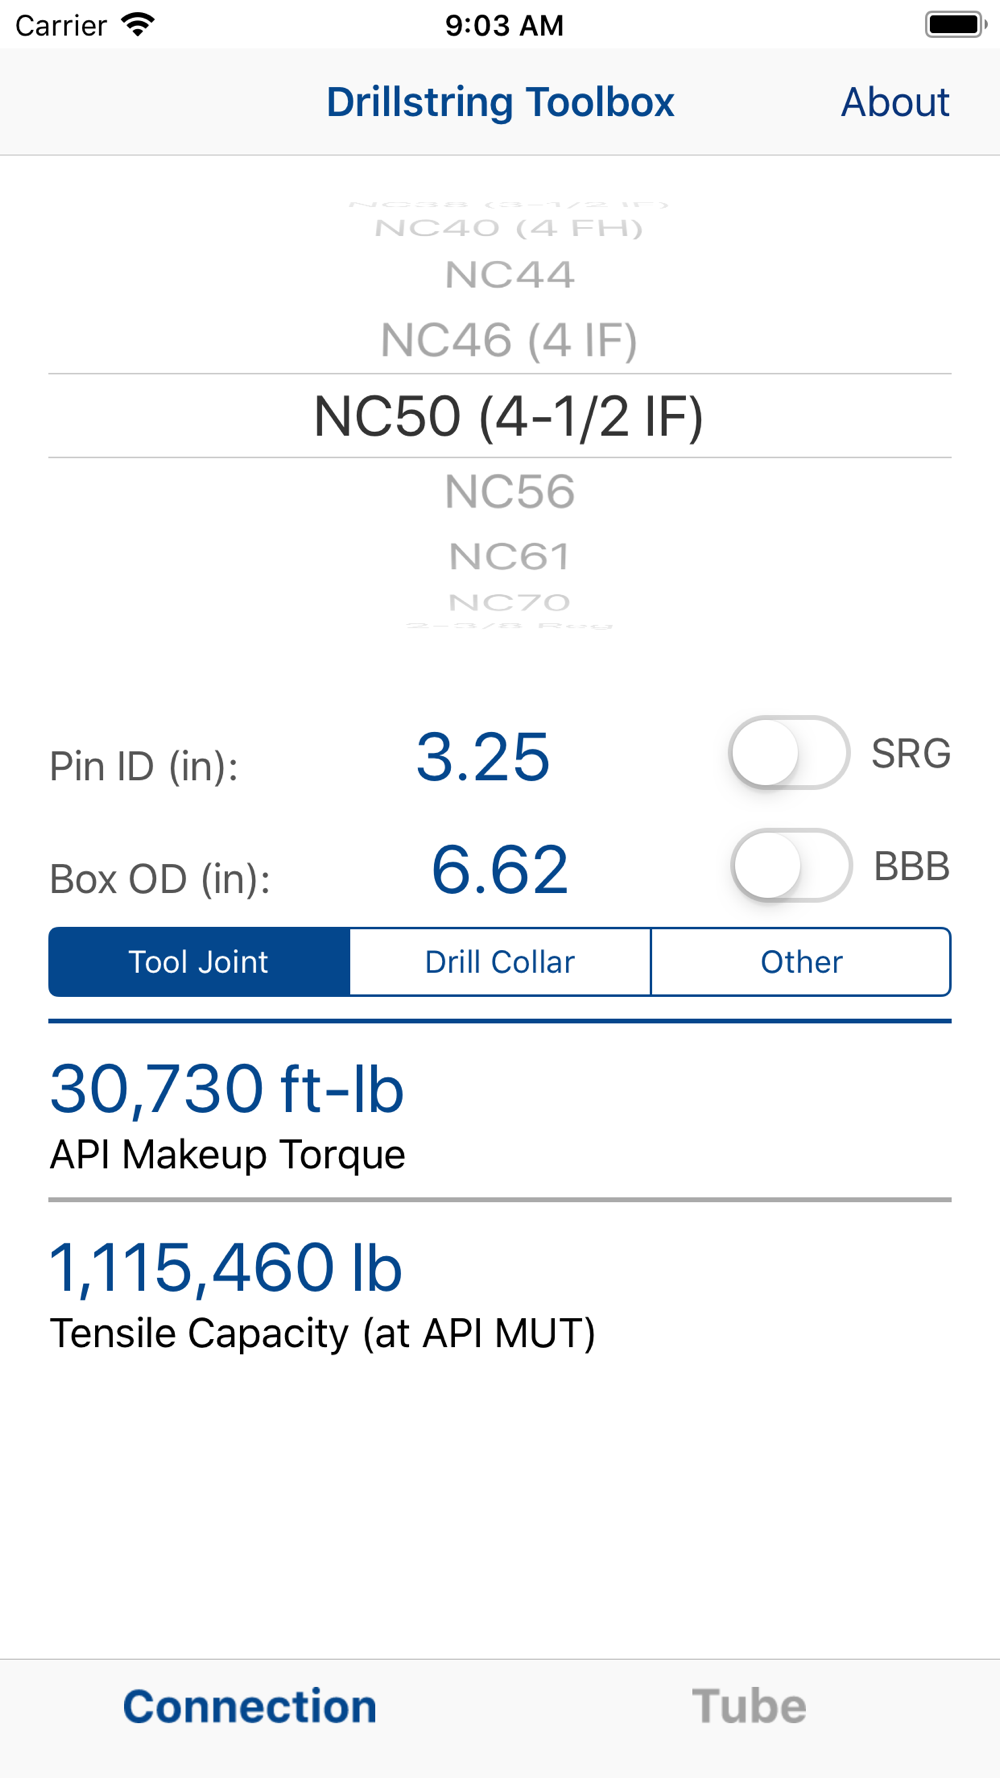Select NC70 picker row
This screenshot has height=1778, width=1000.
(x=509, y=603)
